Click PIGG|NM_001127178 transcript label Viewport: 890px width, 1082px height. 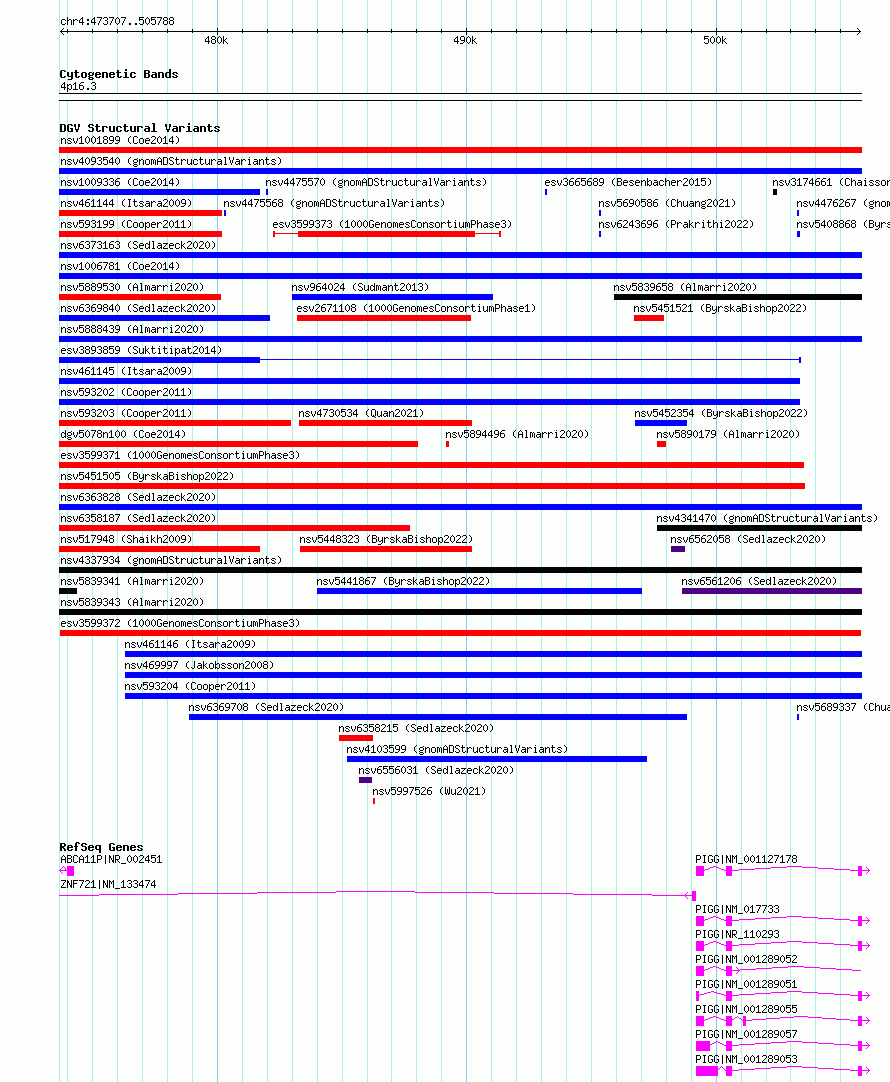(746, 860)
